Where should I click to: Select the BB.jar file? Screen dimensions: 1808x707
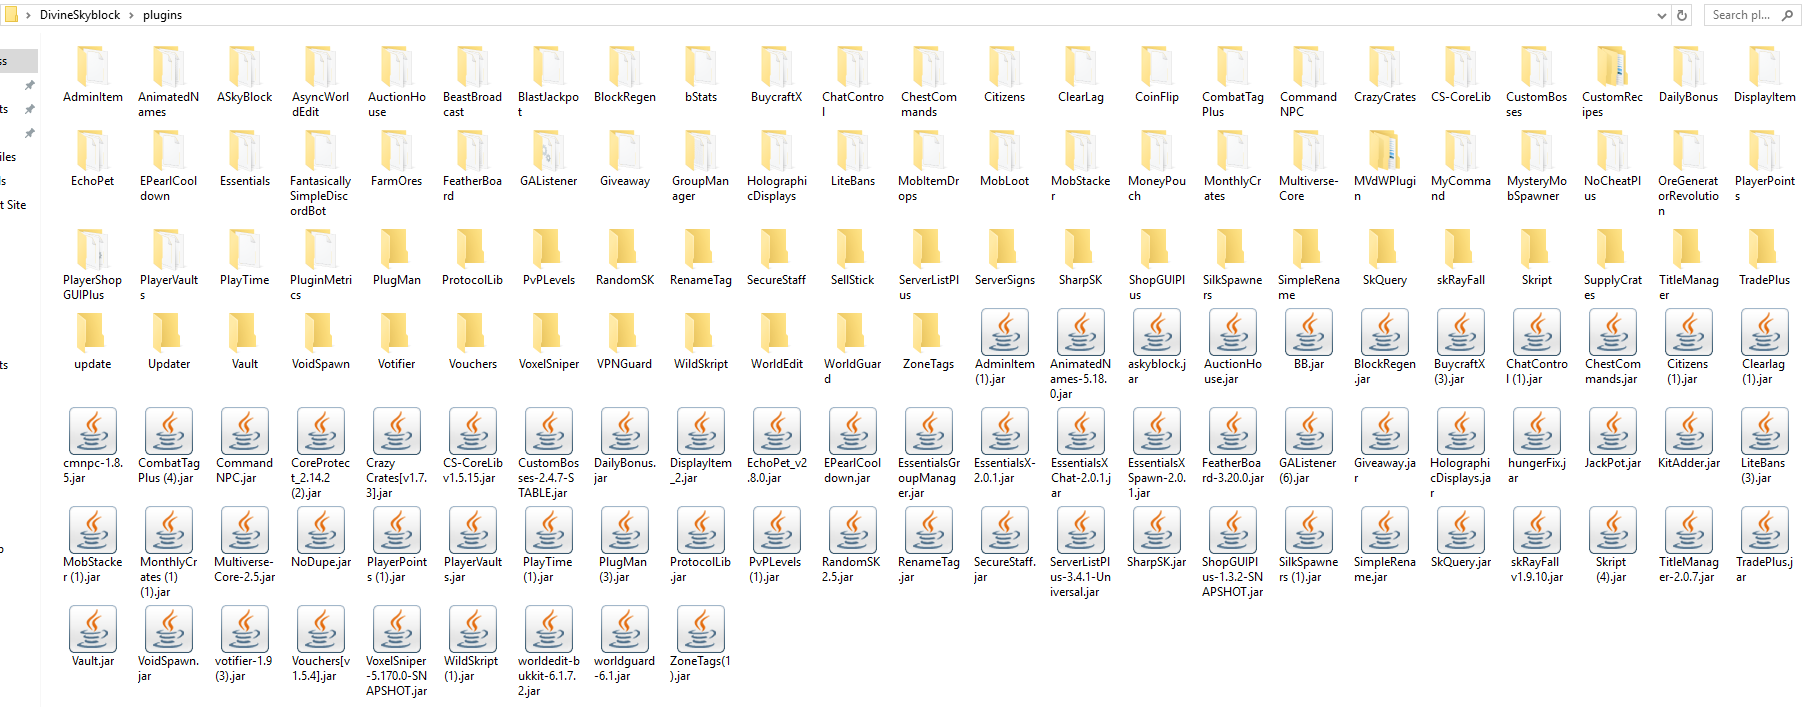(1309, 340)
